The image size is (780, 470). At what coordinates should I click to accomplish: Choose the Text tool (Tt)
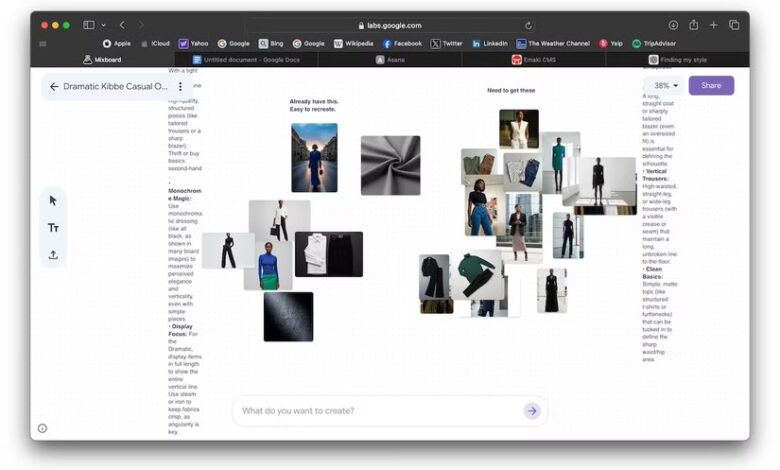tap(53, 228)
